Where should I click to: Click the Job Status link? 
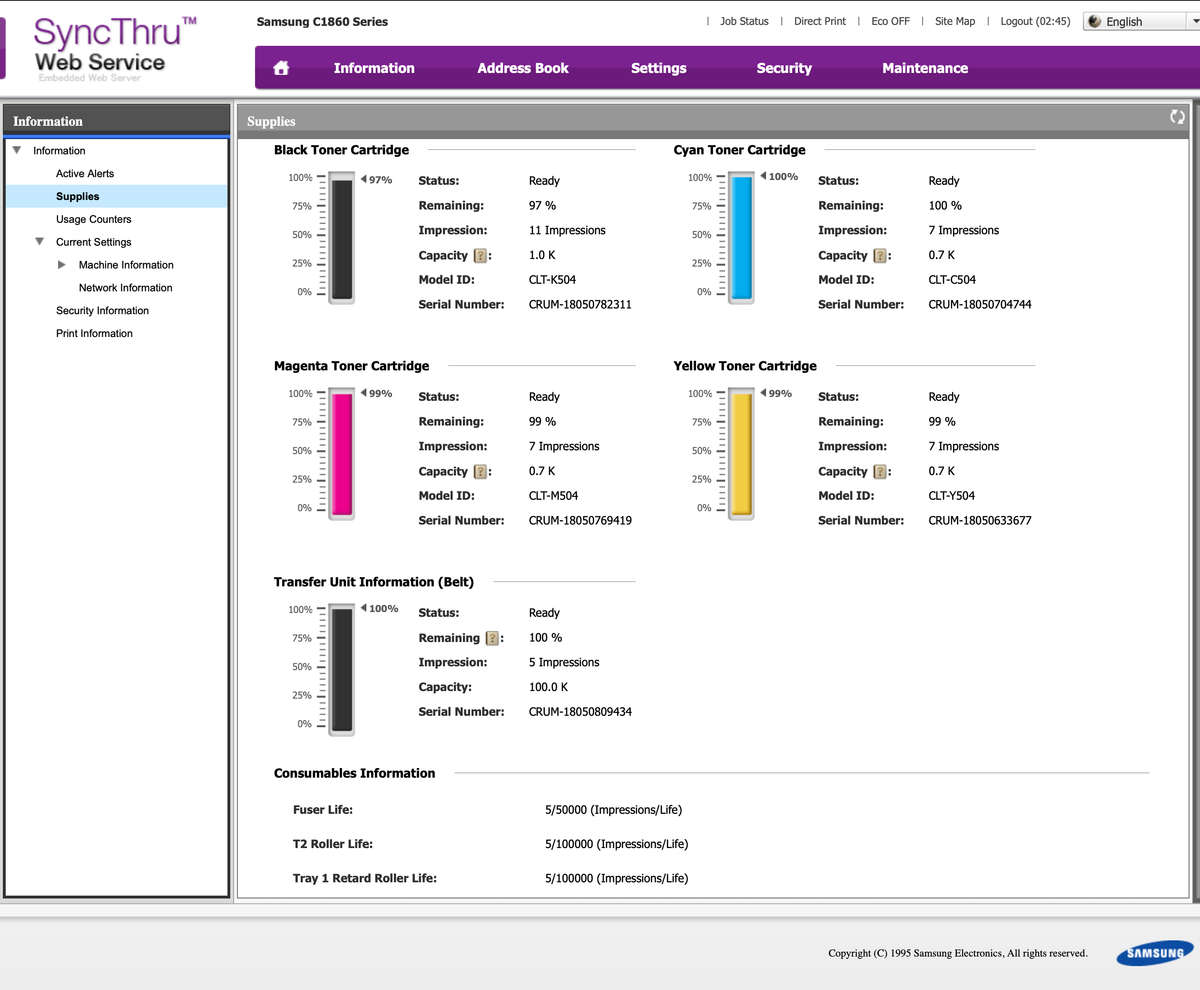pos(744,21)
